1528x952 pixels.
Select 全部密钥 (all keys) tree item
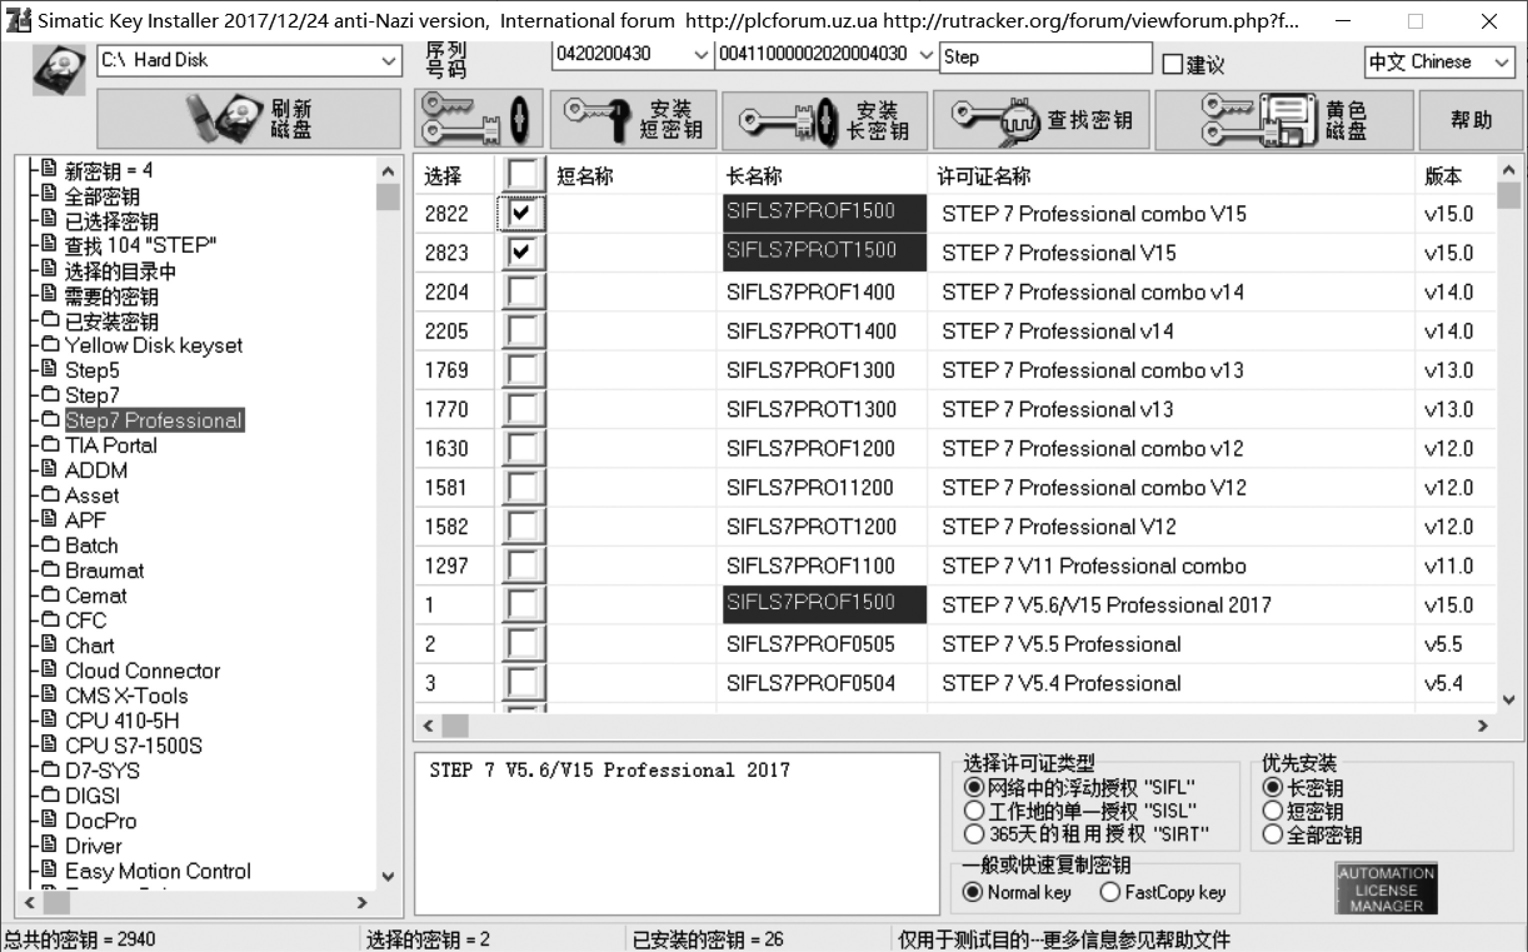point(102,196)
